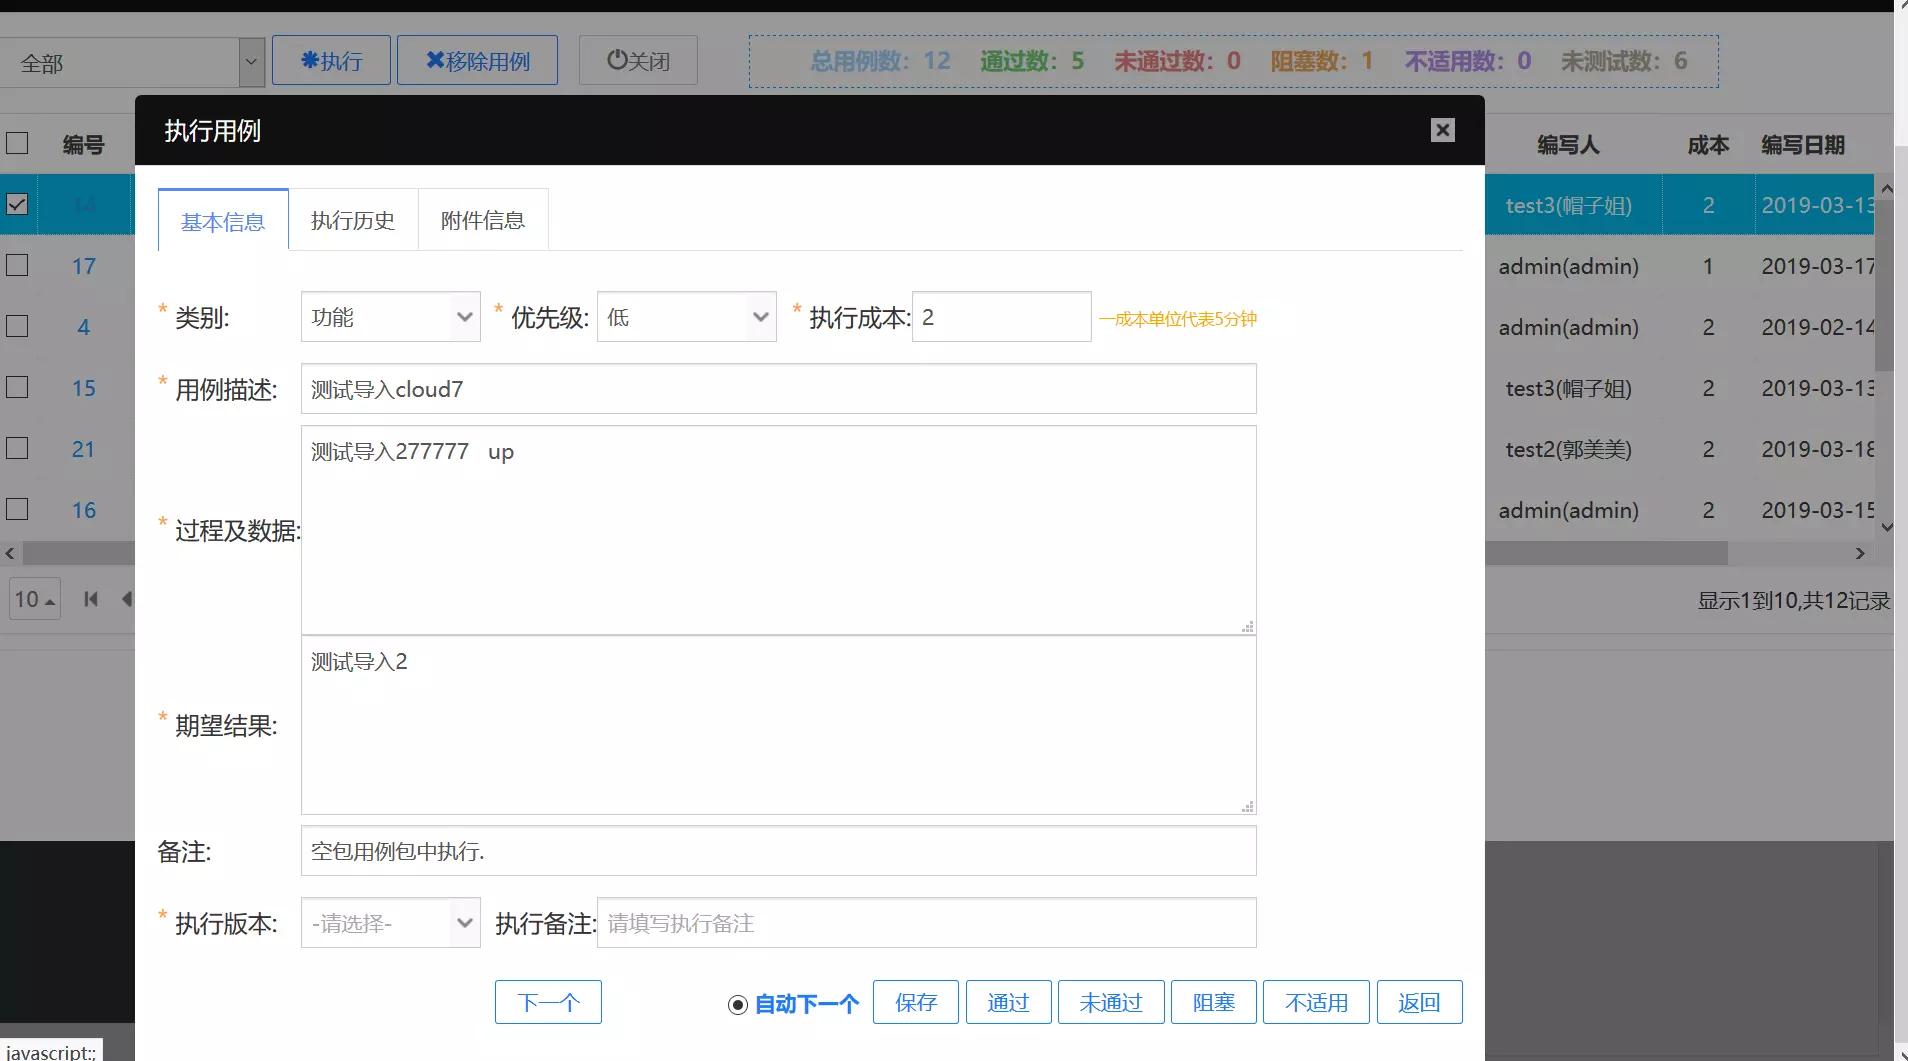Viewport: 1908px width, 1061px height.
Task: Open test case number 17 link
Action: click(x=84, y=265)
